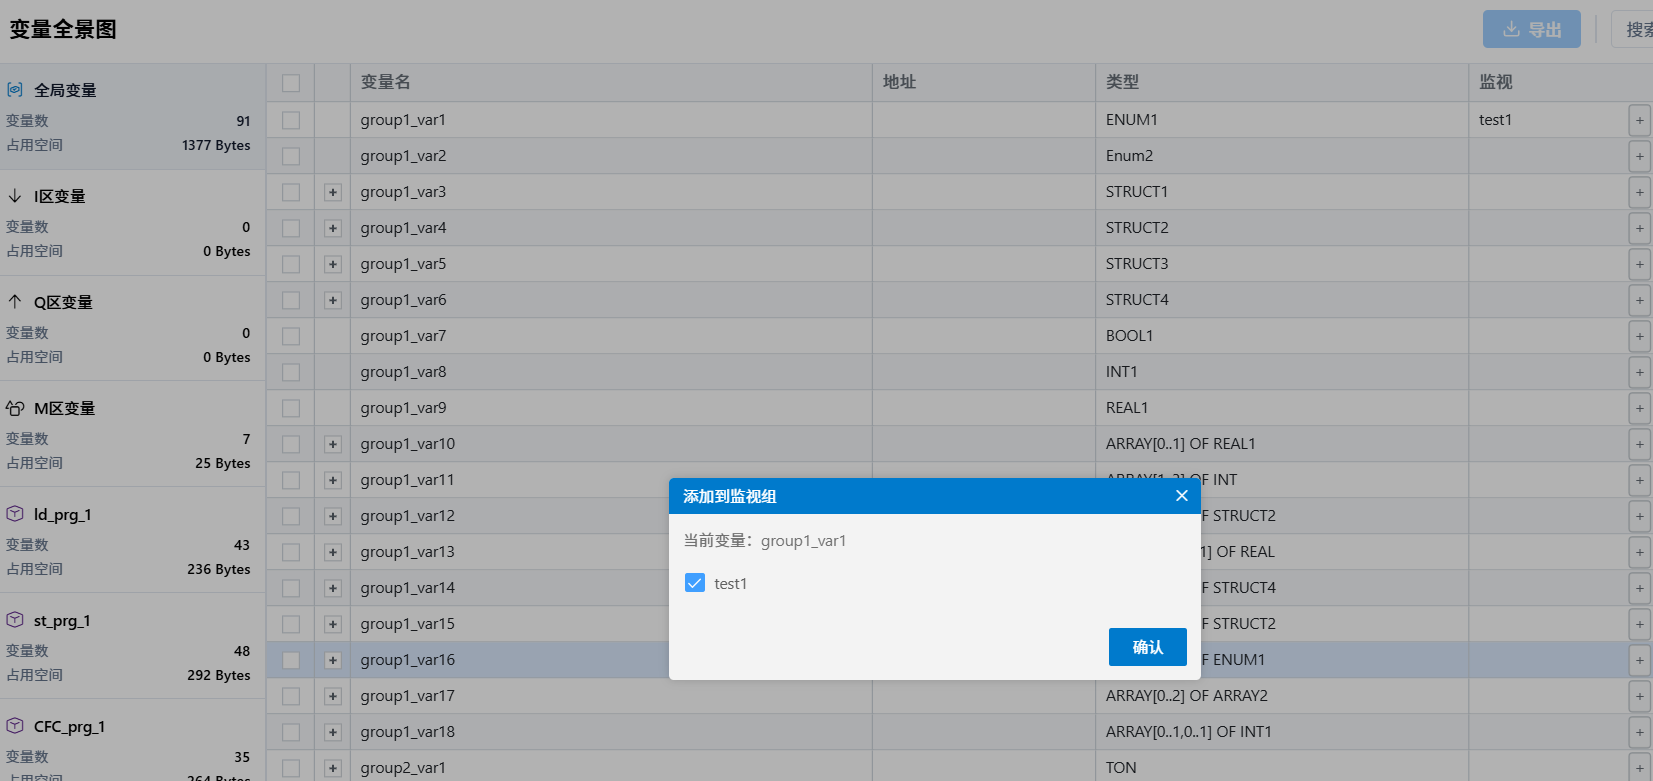The height and width of the screenshot is (781, 1653).
Task: Click the add-to-watch plus icon for group1_var4
Action: (x=1639, y=228)
